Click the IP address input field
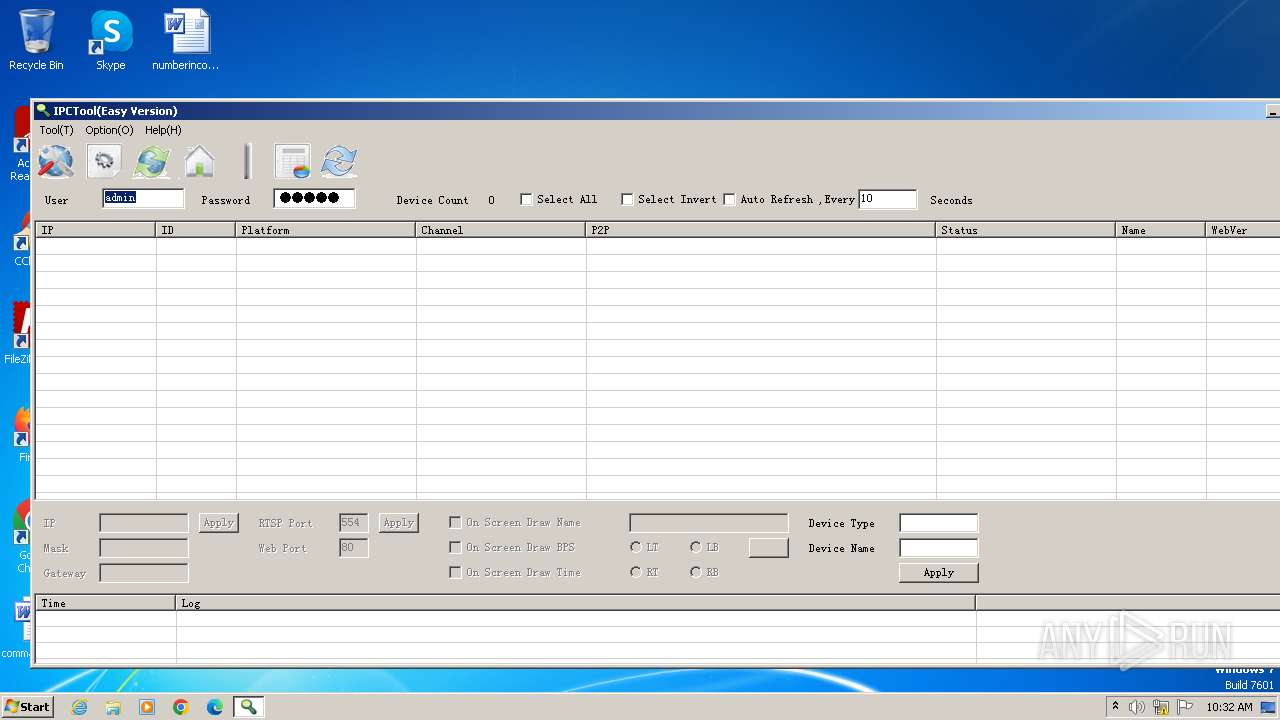1280x720 pixels. [144, 523]
